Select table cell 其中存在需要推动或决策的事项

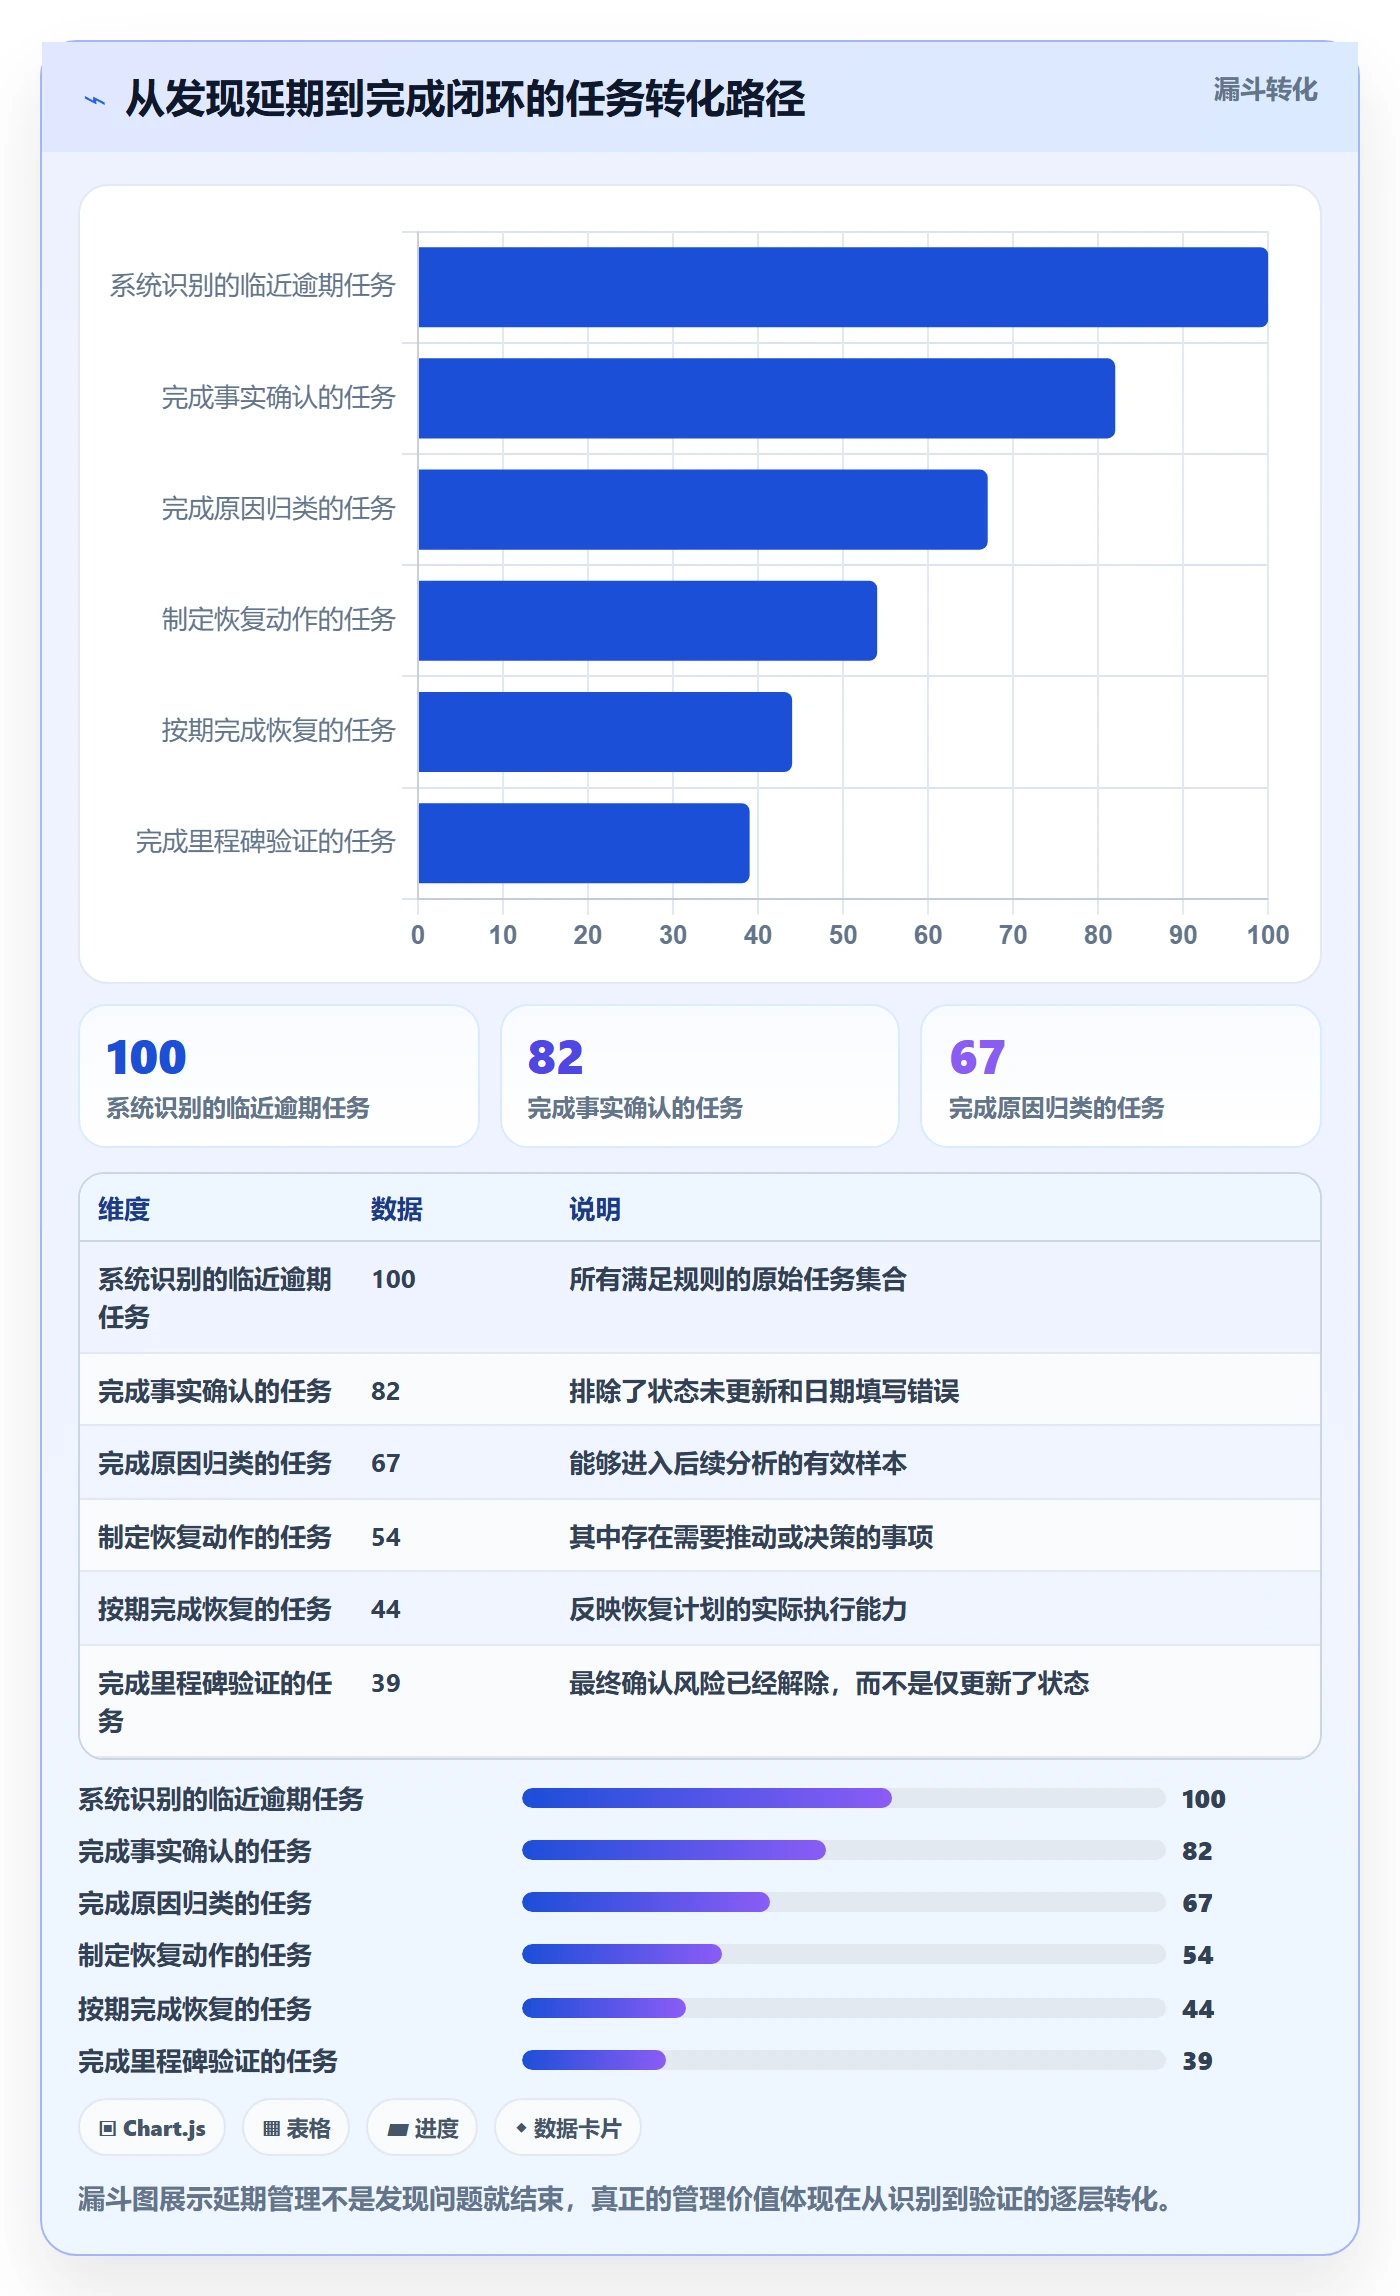(751, 1537)
